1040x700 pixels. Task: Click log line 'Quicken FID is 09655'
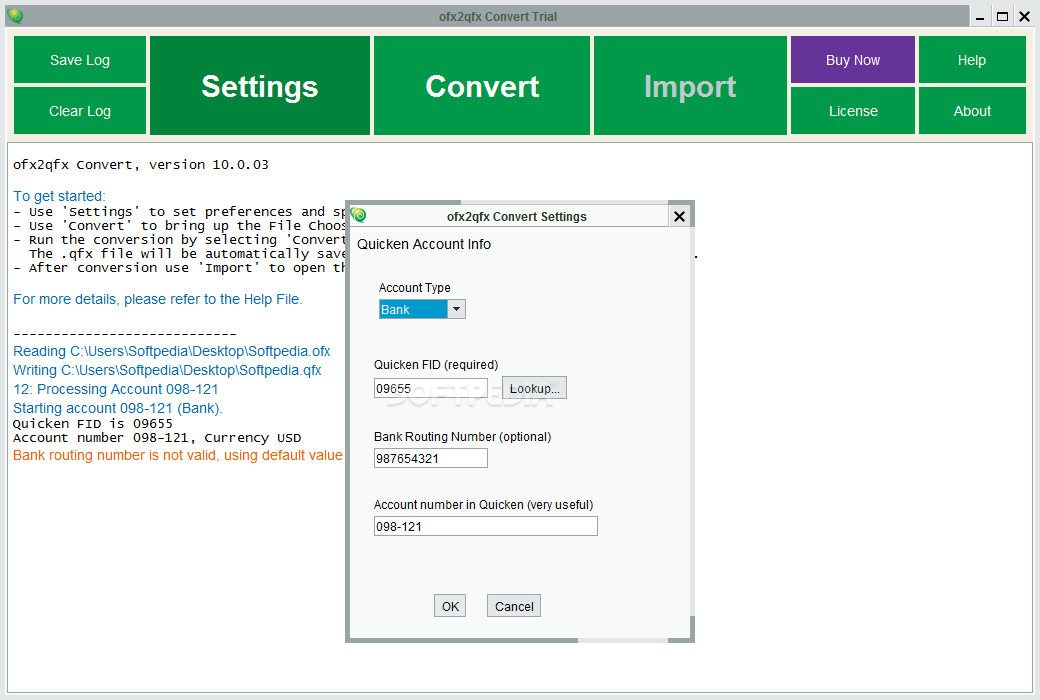pyautogui.click(x=93, y=423)
